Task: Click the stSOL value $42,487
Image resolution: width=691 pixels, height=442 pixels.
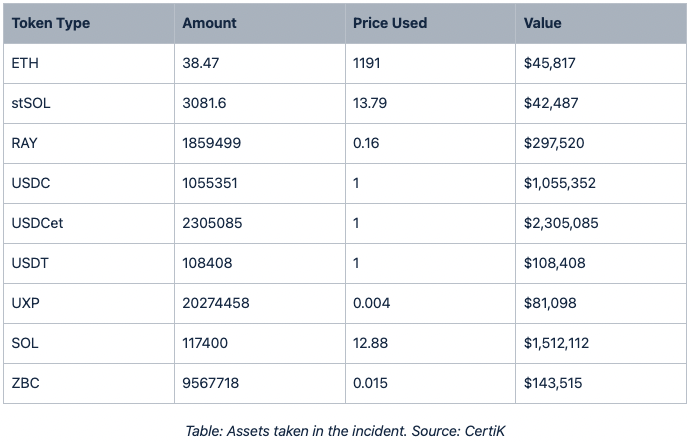Action: 551,103
